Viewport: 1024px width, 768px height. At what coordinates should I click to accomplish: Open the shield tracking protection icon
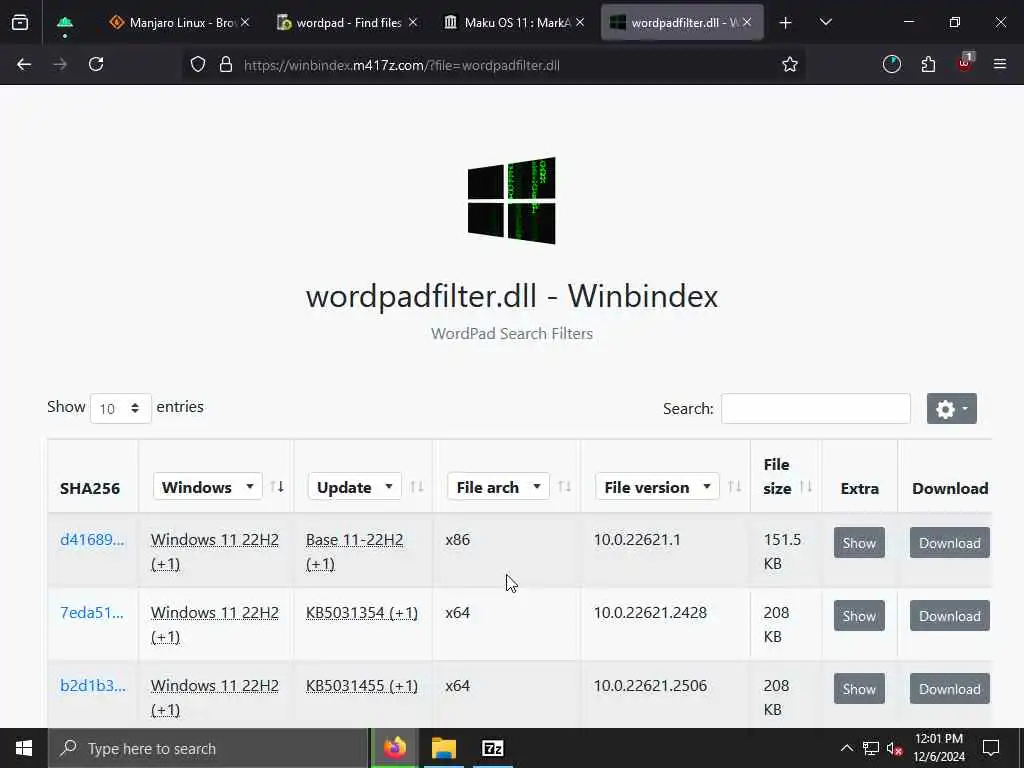pyautogui.click(x=198, y=64)
